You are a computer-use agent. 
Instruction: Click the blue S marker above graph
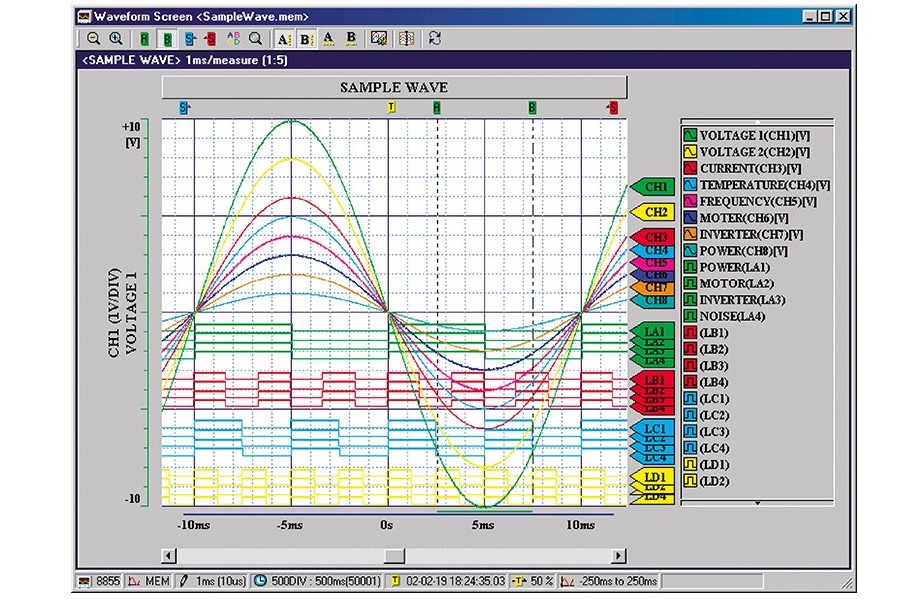pyautogui.click(x=184, y=107)
